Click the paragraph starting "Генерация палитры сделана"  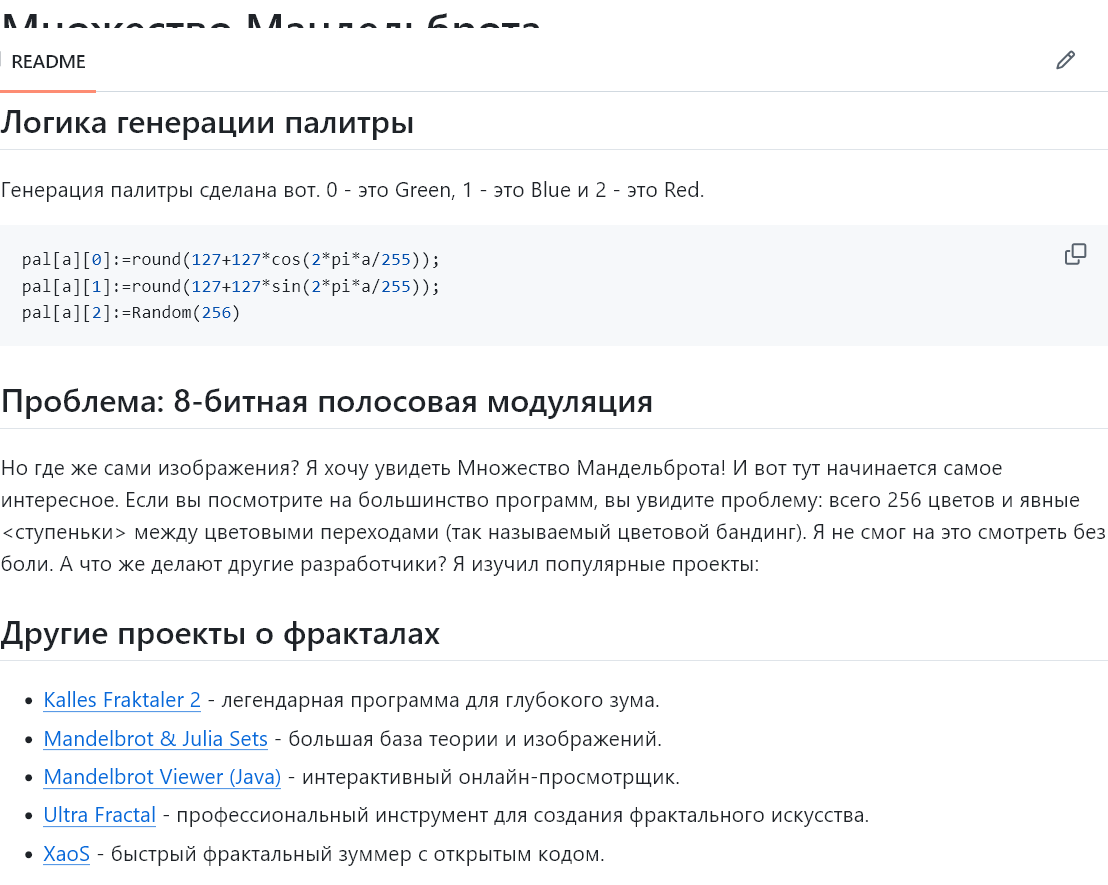tap(352, 190)
